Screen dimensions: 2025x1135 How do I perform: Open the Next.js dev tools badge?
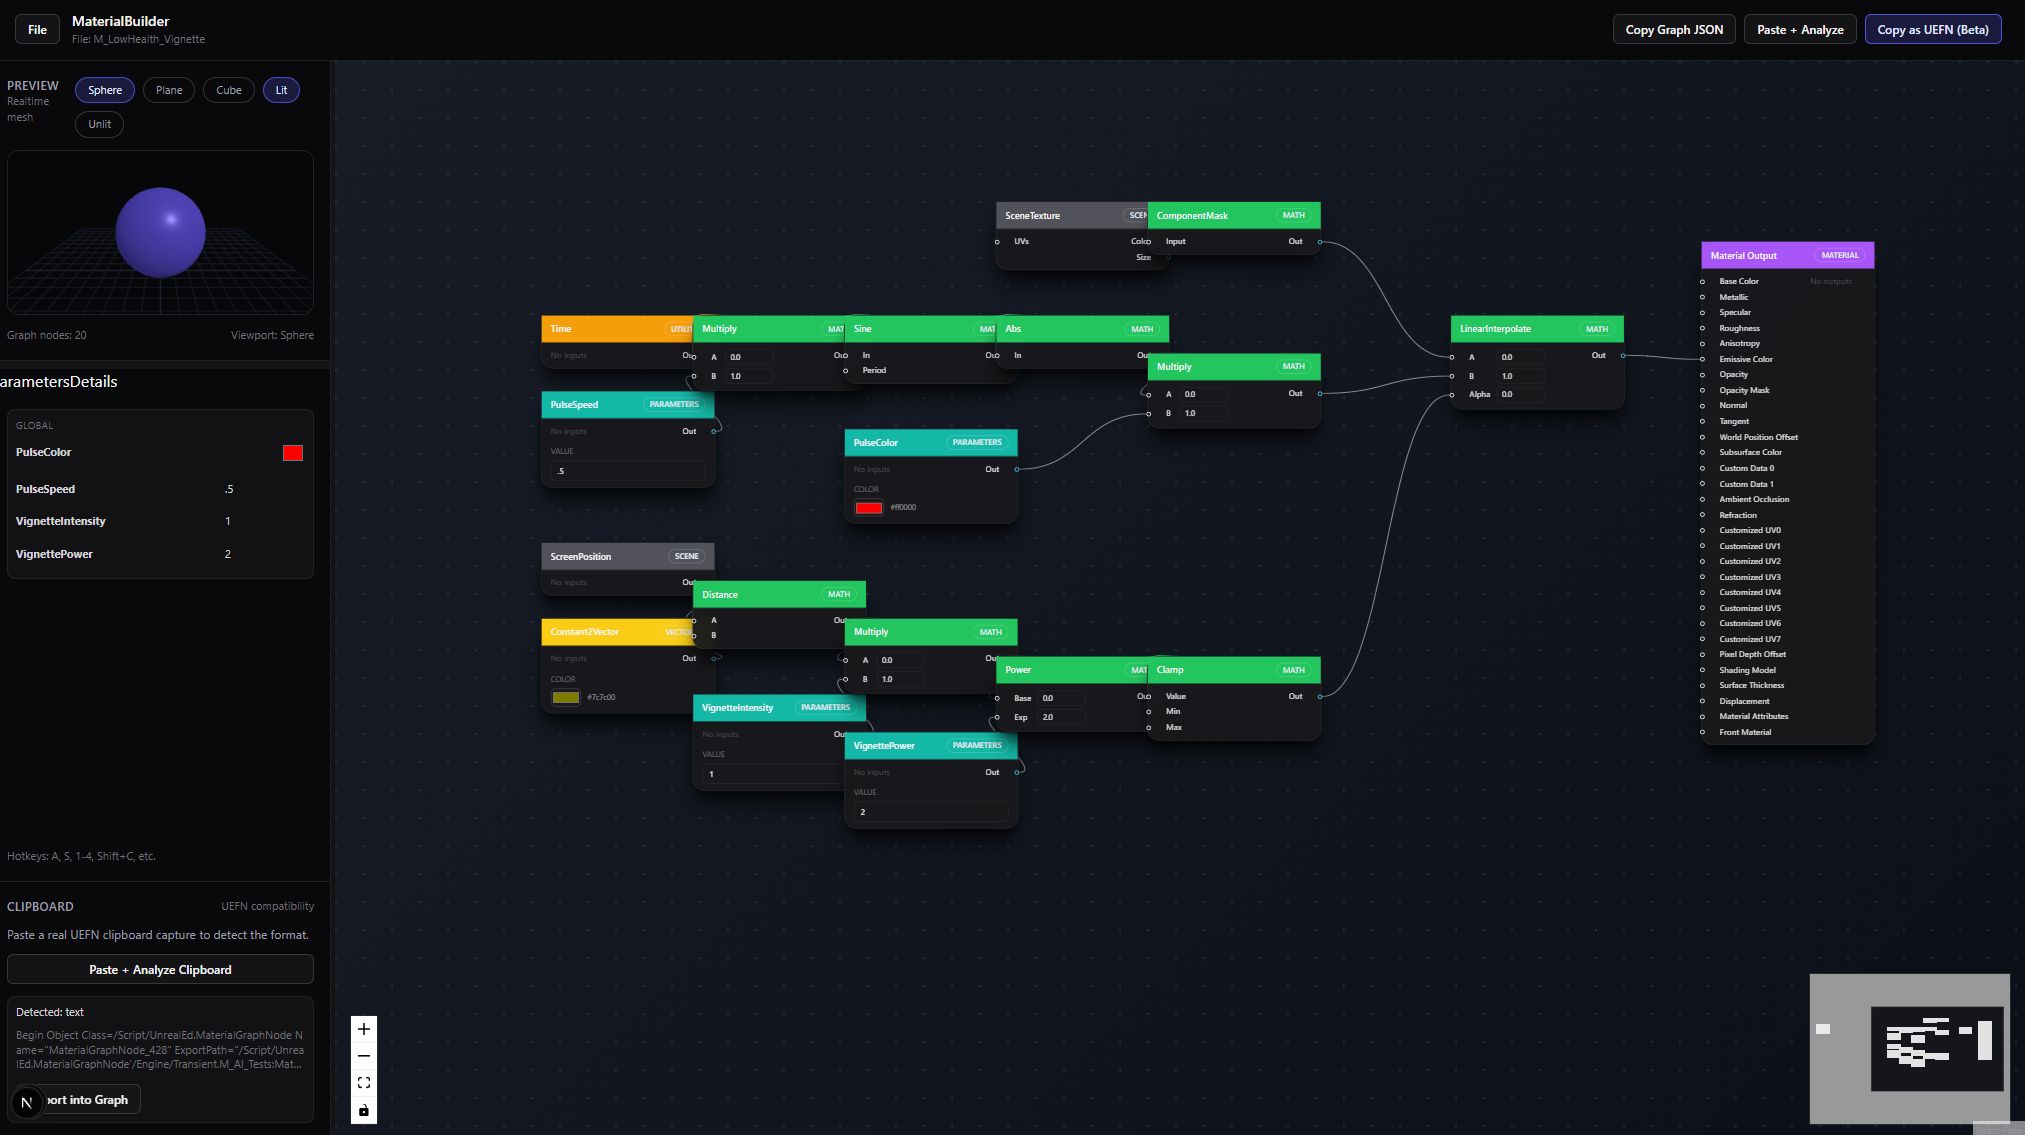pyautogui.click(x=27, y=1102)
